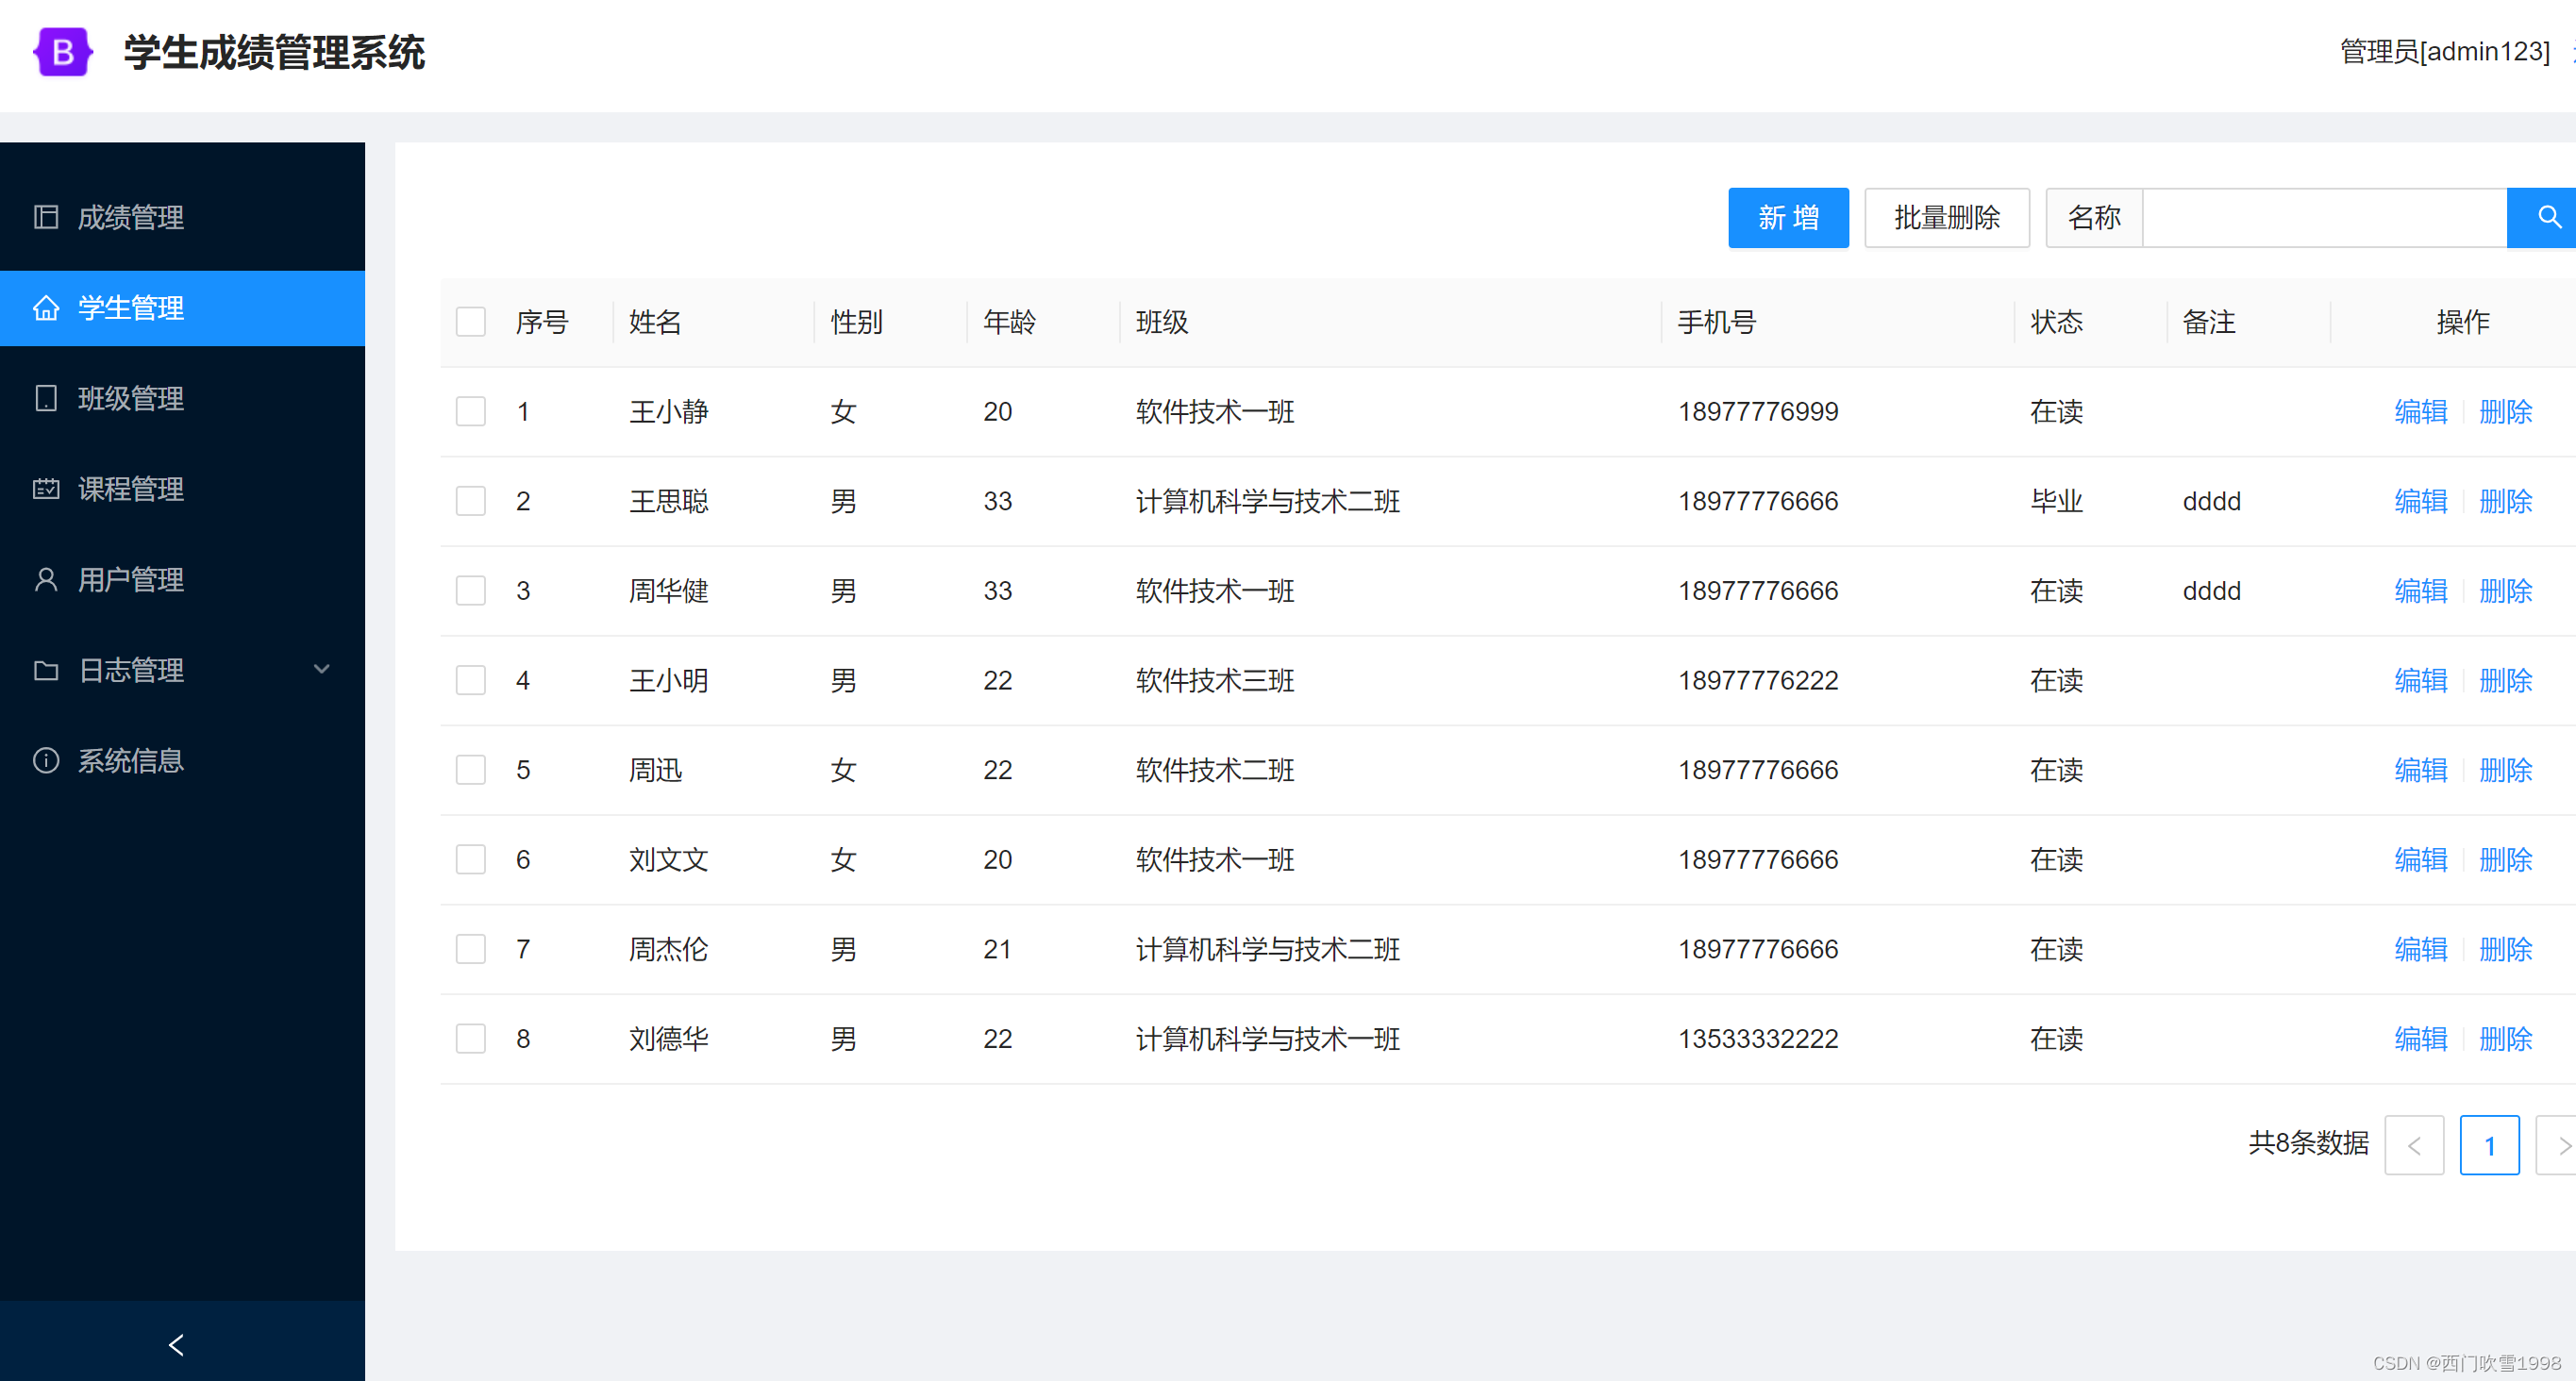Click the 姓名 column header

click(x=655, y=322)
